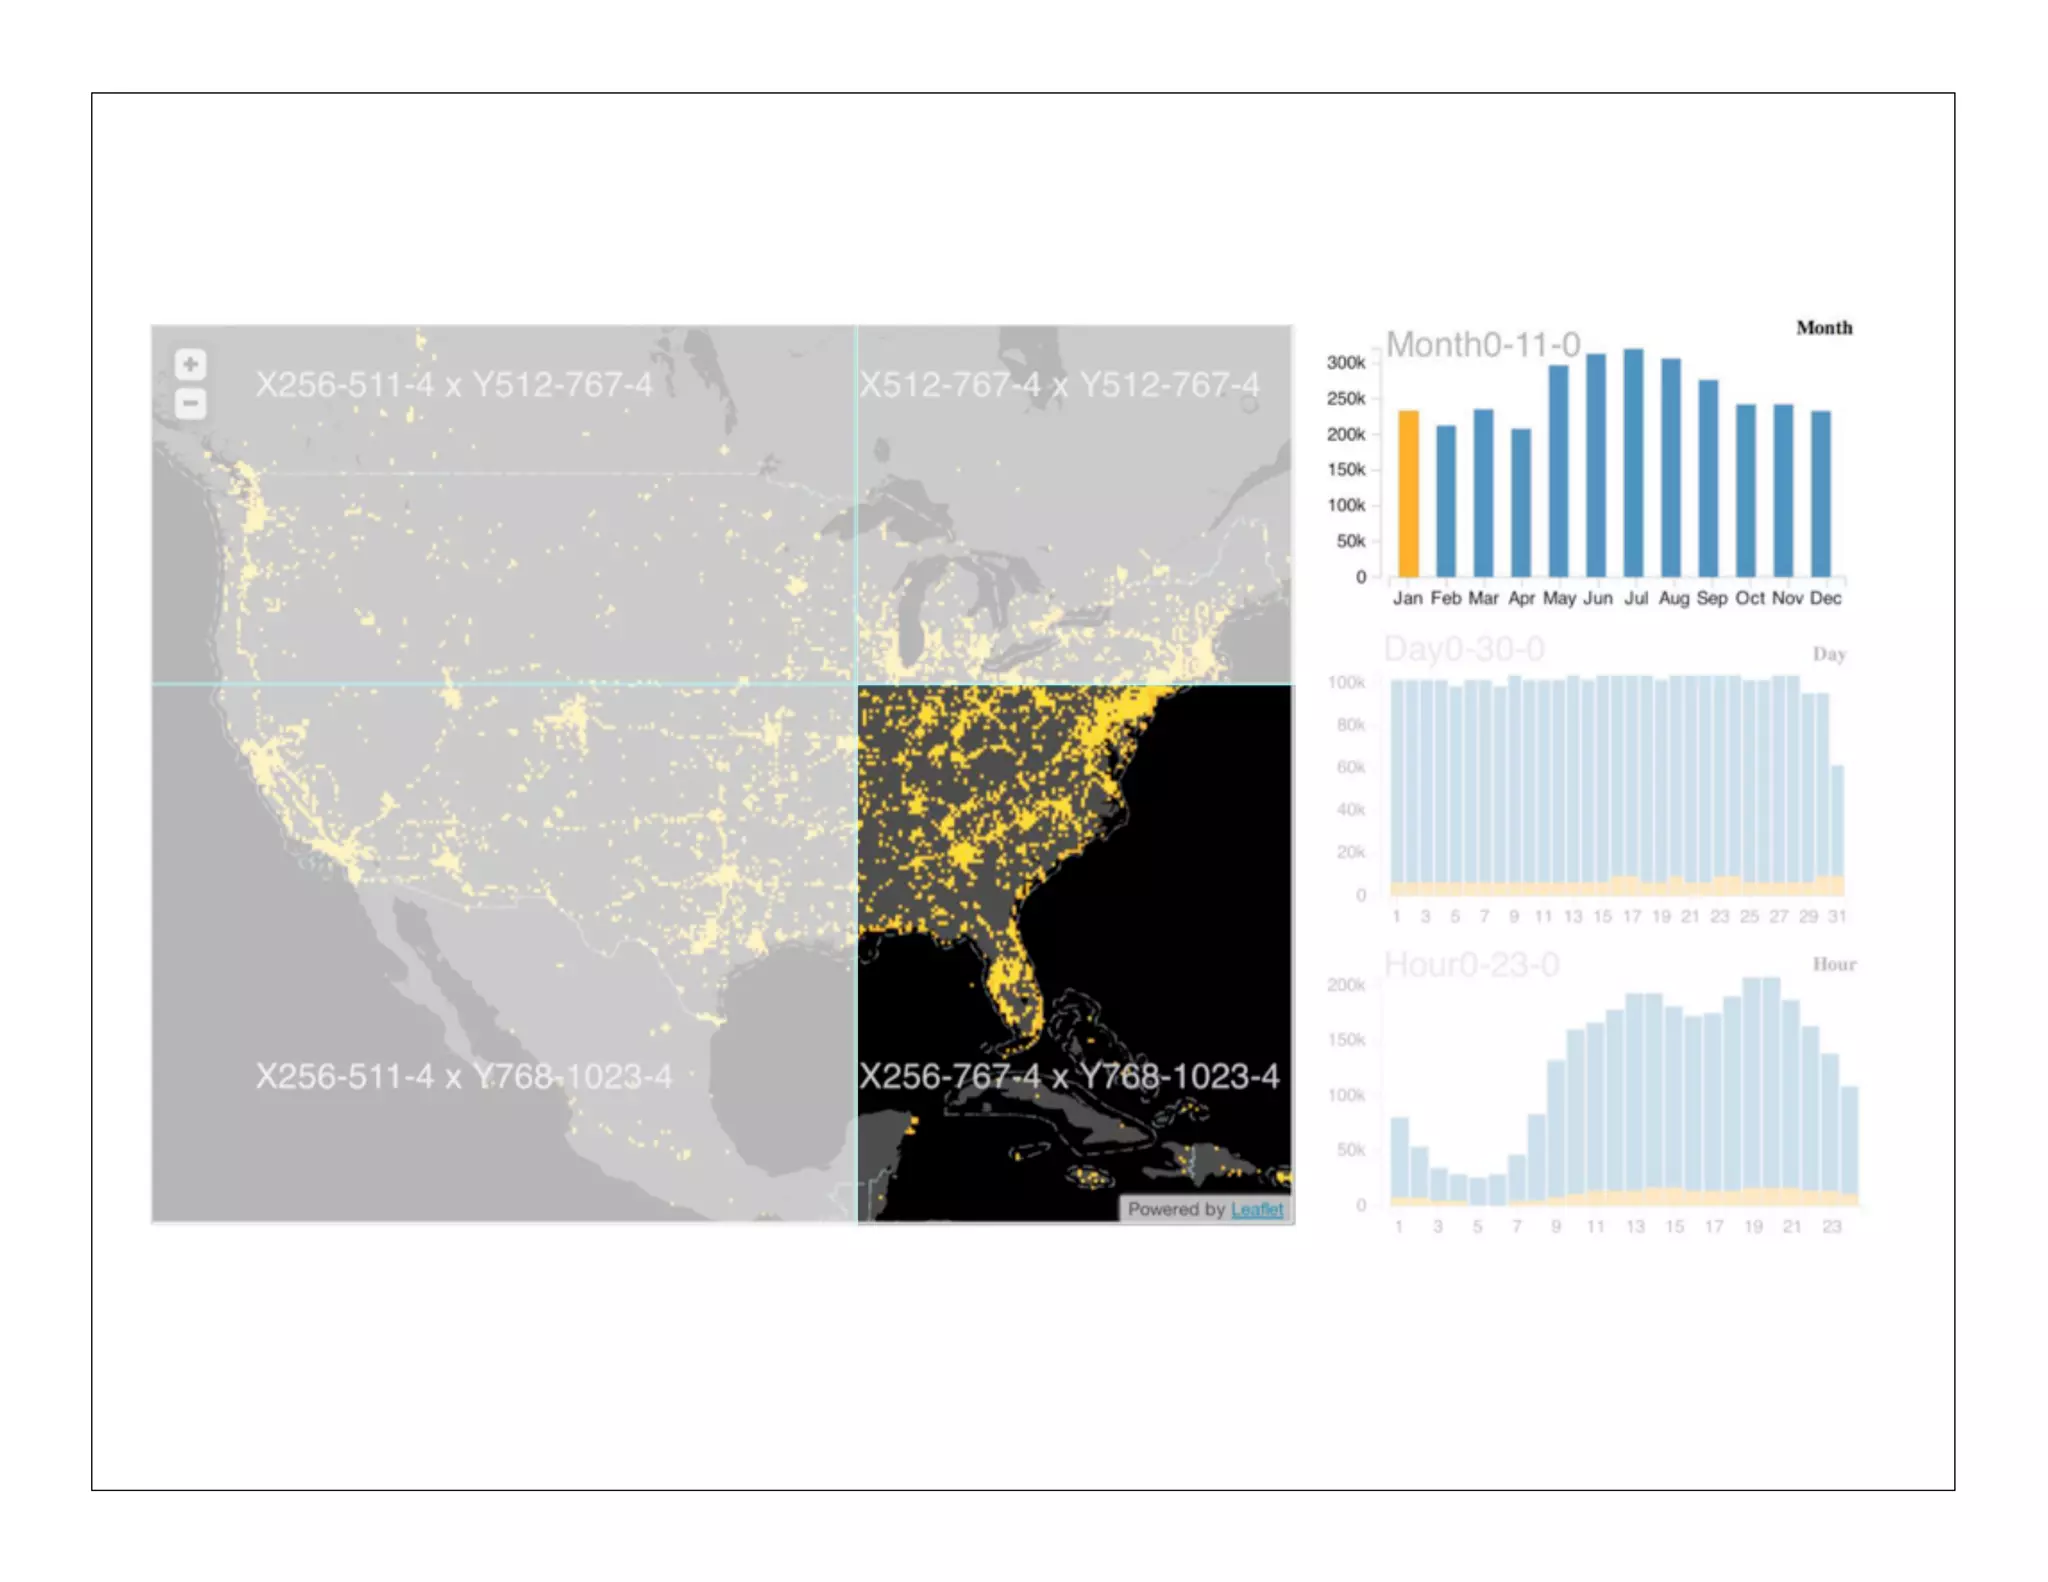
Task: Select the Sep bar in Month chart
Action: click(1709, 478)
